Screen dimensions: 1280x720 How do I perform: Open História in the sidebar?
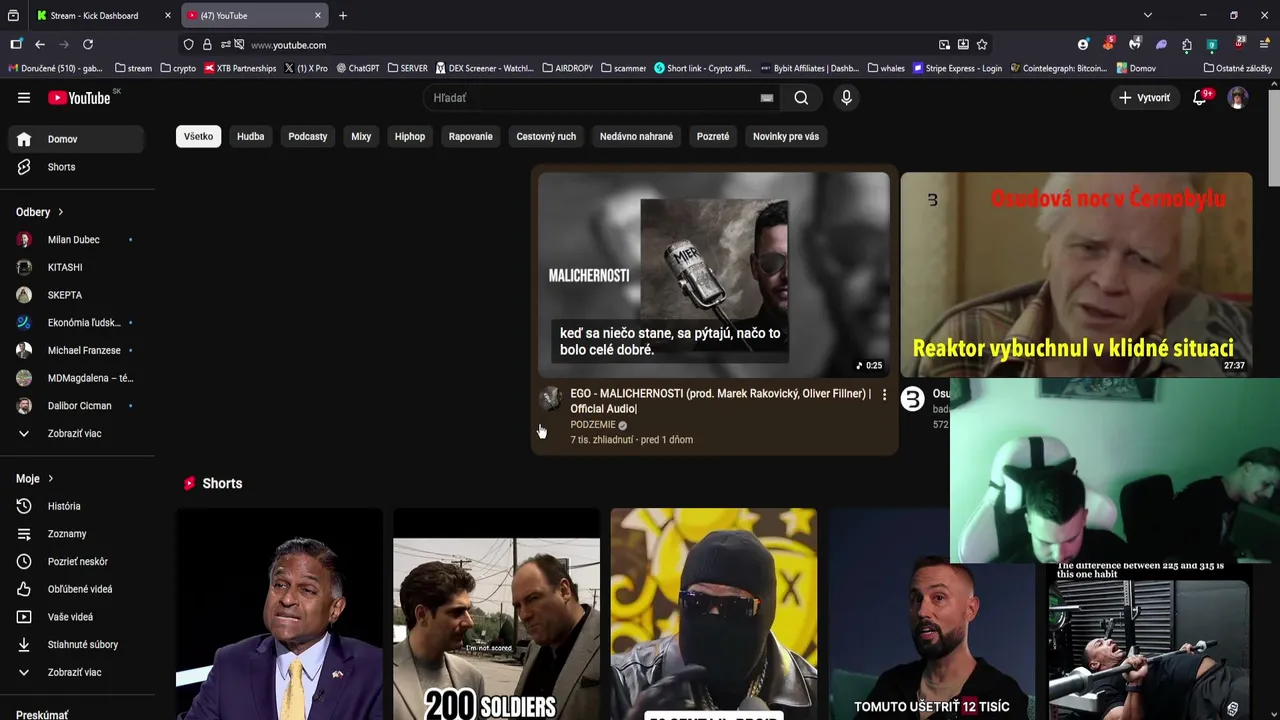click(x=76, y=506)
